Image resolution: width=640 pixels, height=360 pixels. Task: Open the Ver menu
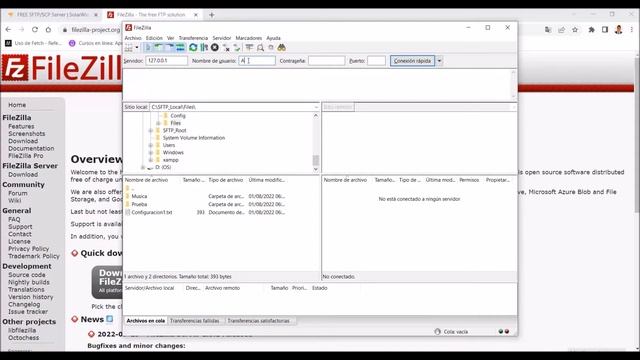pos(171,38)
